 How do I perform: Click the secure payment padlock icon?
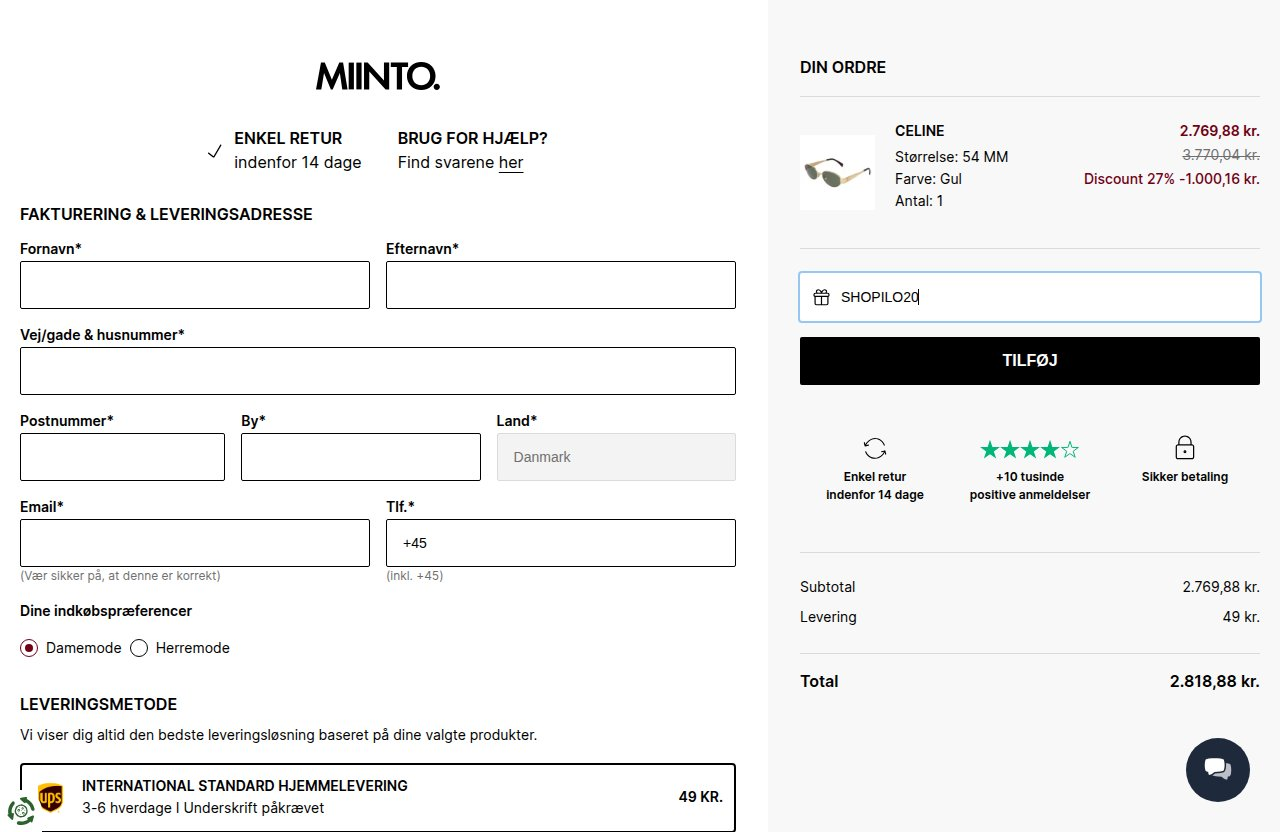coord(1185,447)
